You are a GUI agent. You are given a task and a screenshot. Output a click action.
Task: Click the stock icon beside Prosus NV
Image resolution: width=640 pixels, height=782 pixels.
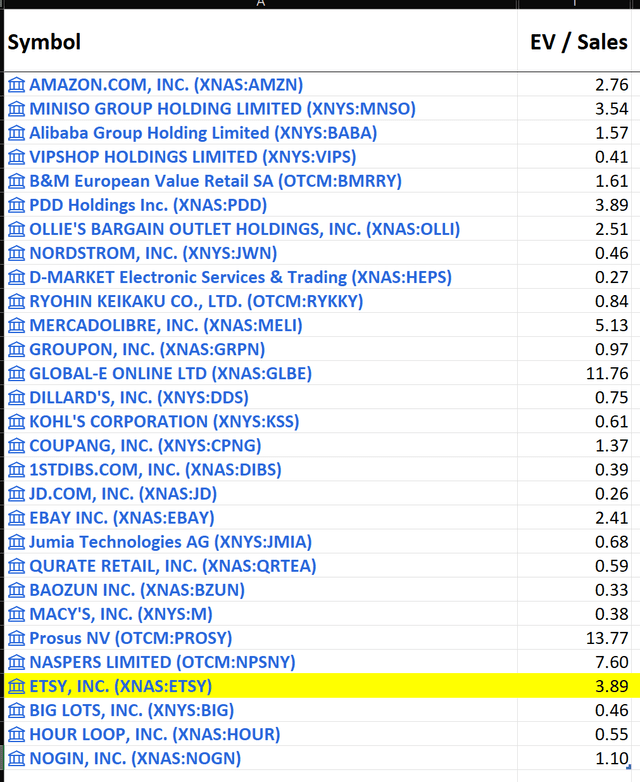point(16,638)
